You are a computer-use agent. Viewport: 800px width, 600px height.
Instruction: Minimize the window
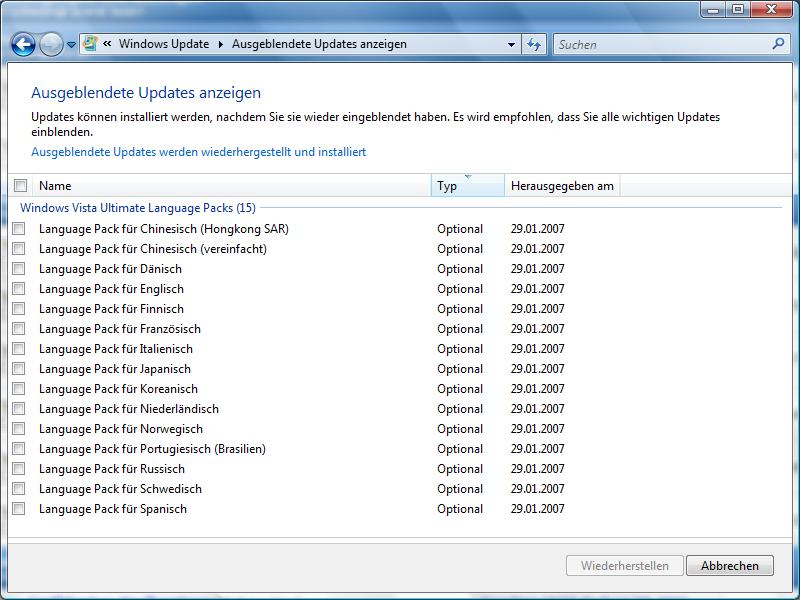pos(713,10)
